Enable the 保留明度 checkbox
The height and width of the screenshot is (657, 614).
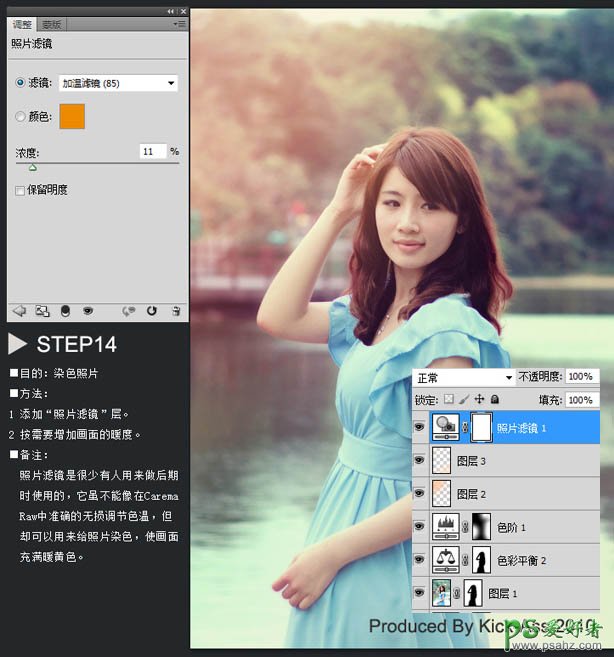(x=20, y=190)
